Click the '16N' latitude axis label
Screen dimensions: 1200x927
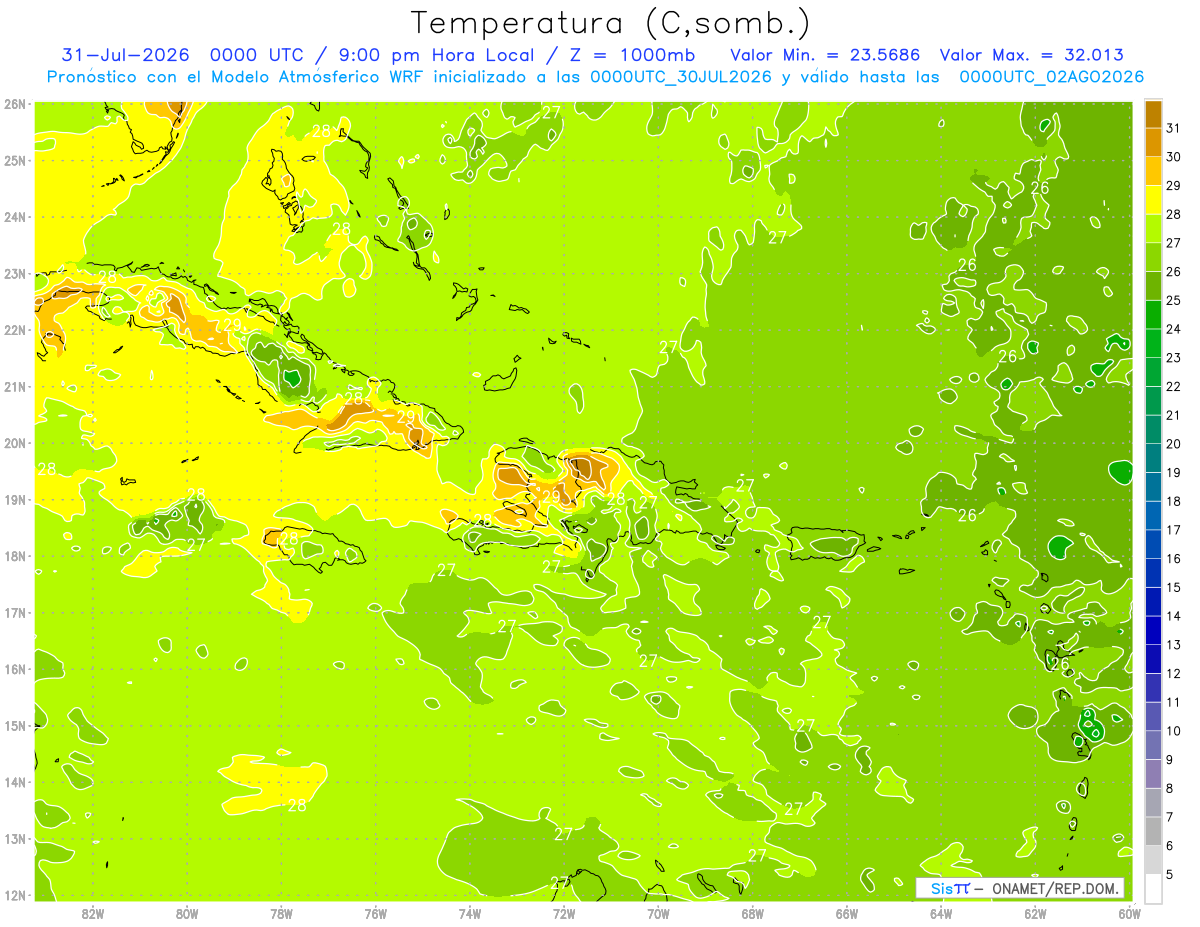tap(14, 669)
